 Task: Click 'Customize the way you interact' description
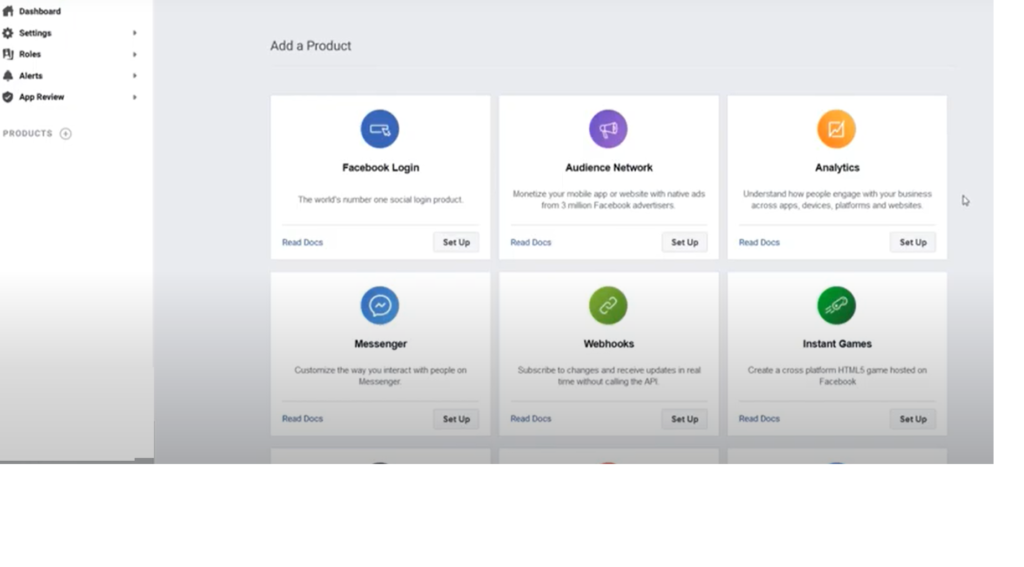[x=380, y=376]
